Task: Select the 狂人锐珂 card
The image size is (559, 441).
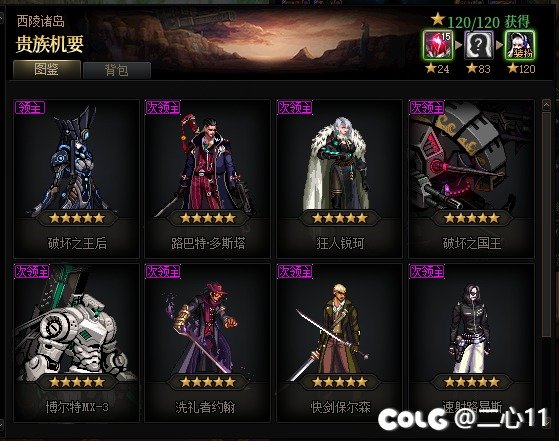Action: 339,179
